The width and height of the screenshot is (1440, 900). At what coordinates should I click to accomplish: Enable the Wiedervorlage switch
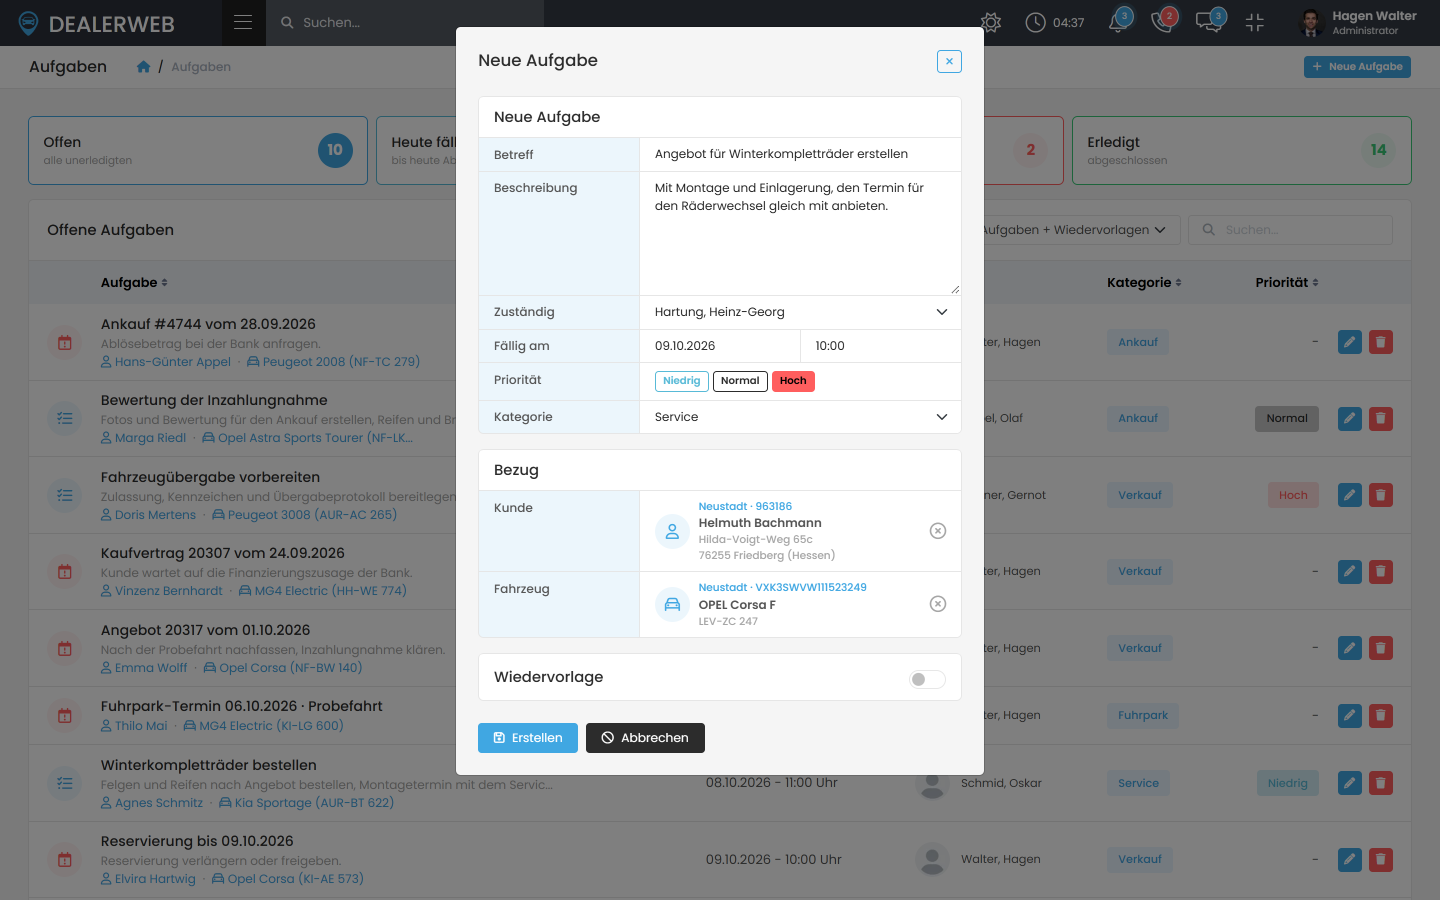927,679
